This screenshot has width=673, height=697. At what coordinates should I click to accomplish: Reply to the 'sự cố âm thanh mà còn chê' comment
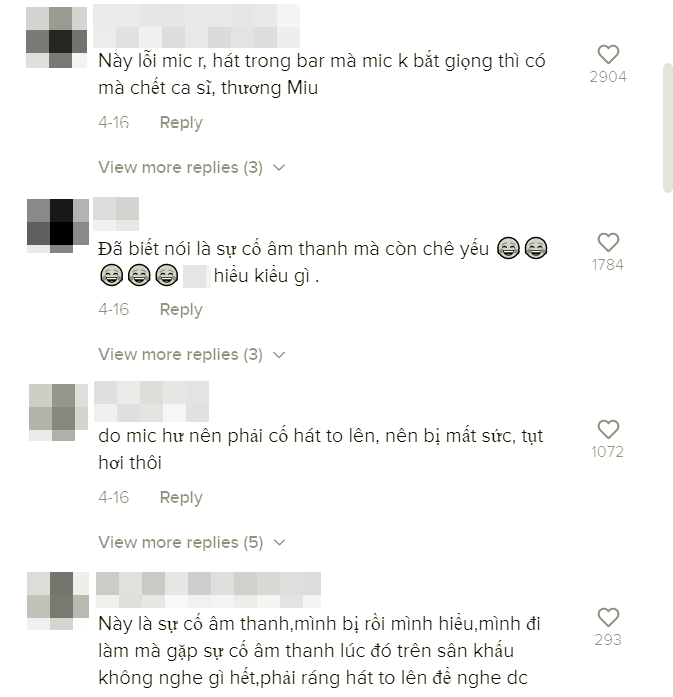(x=181, y=309)
